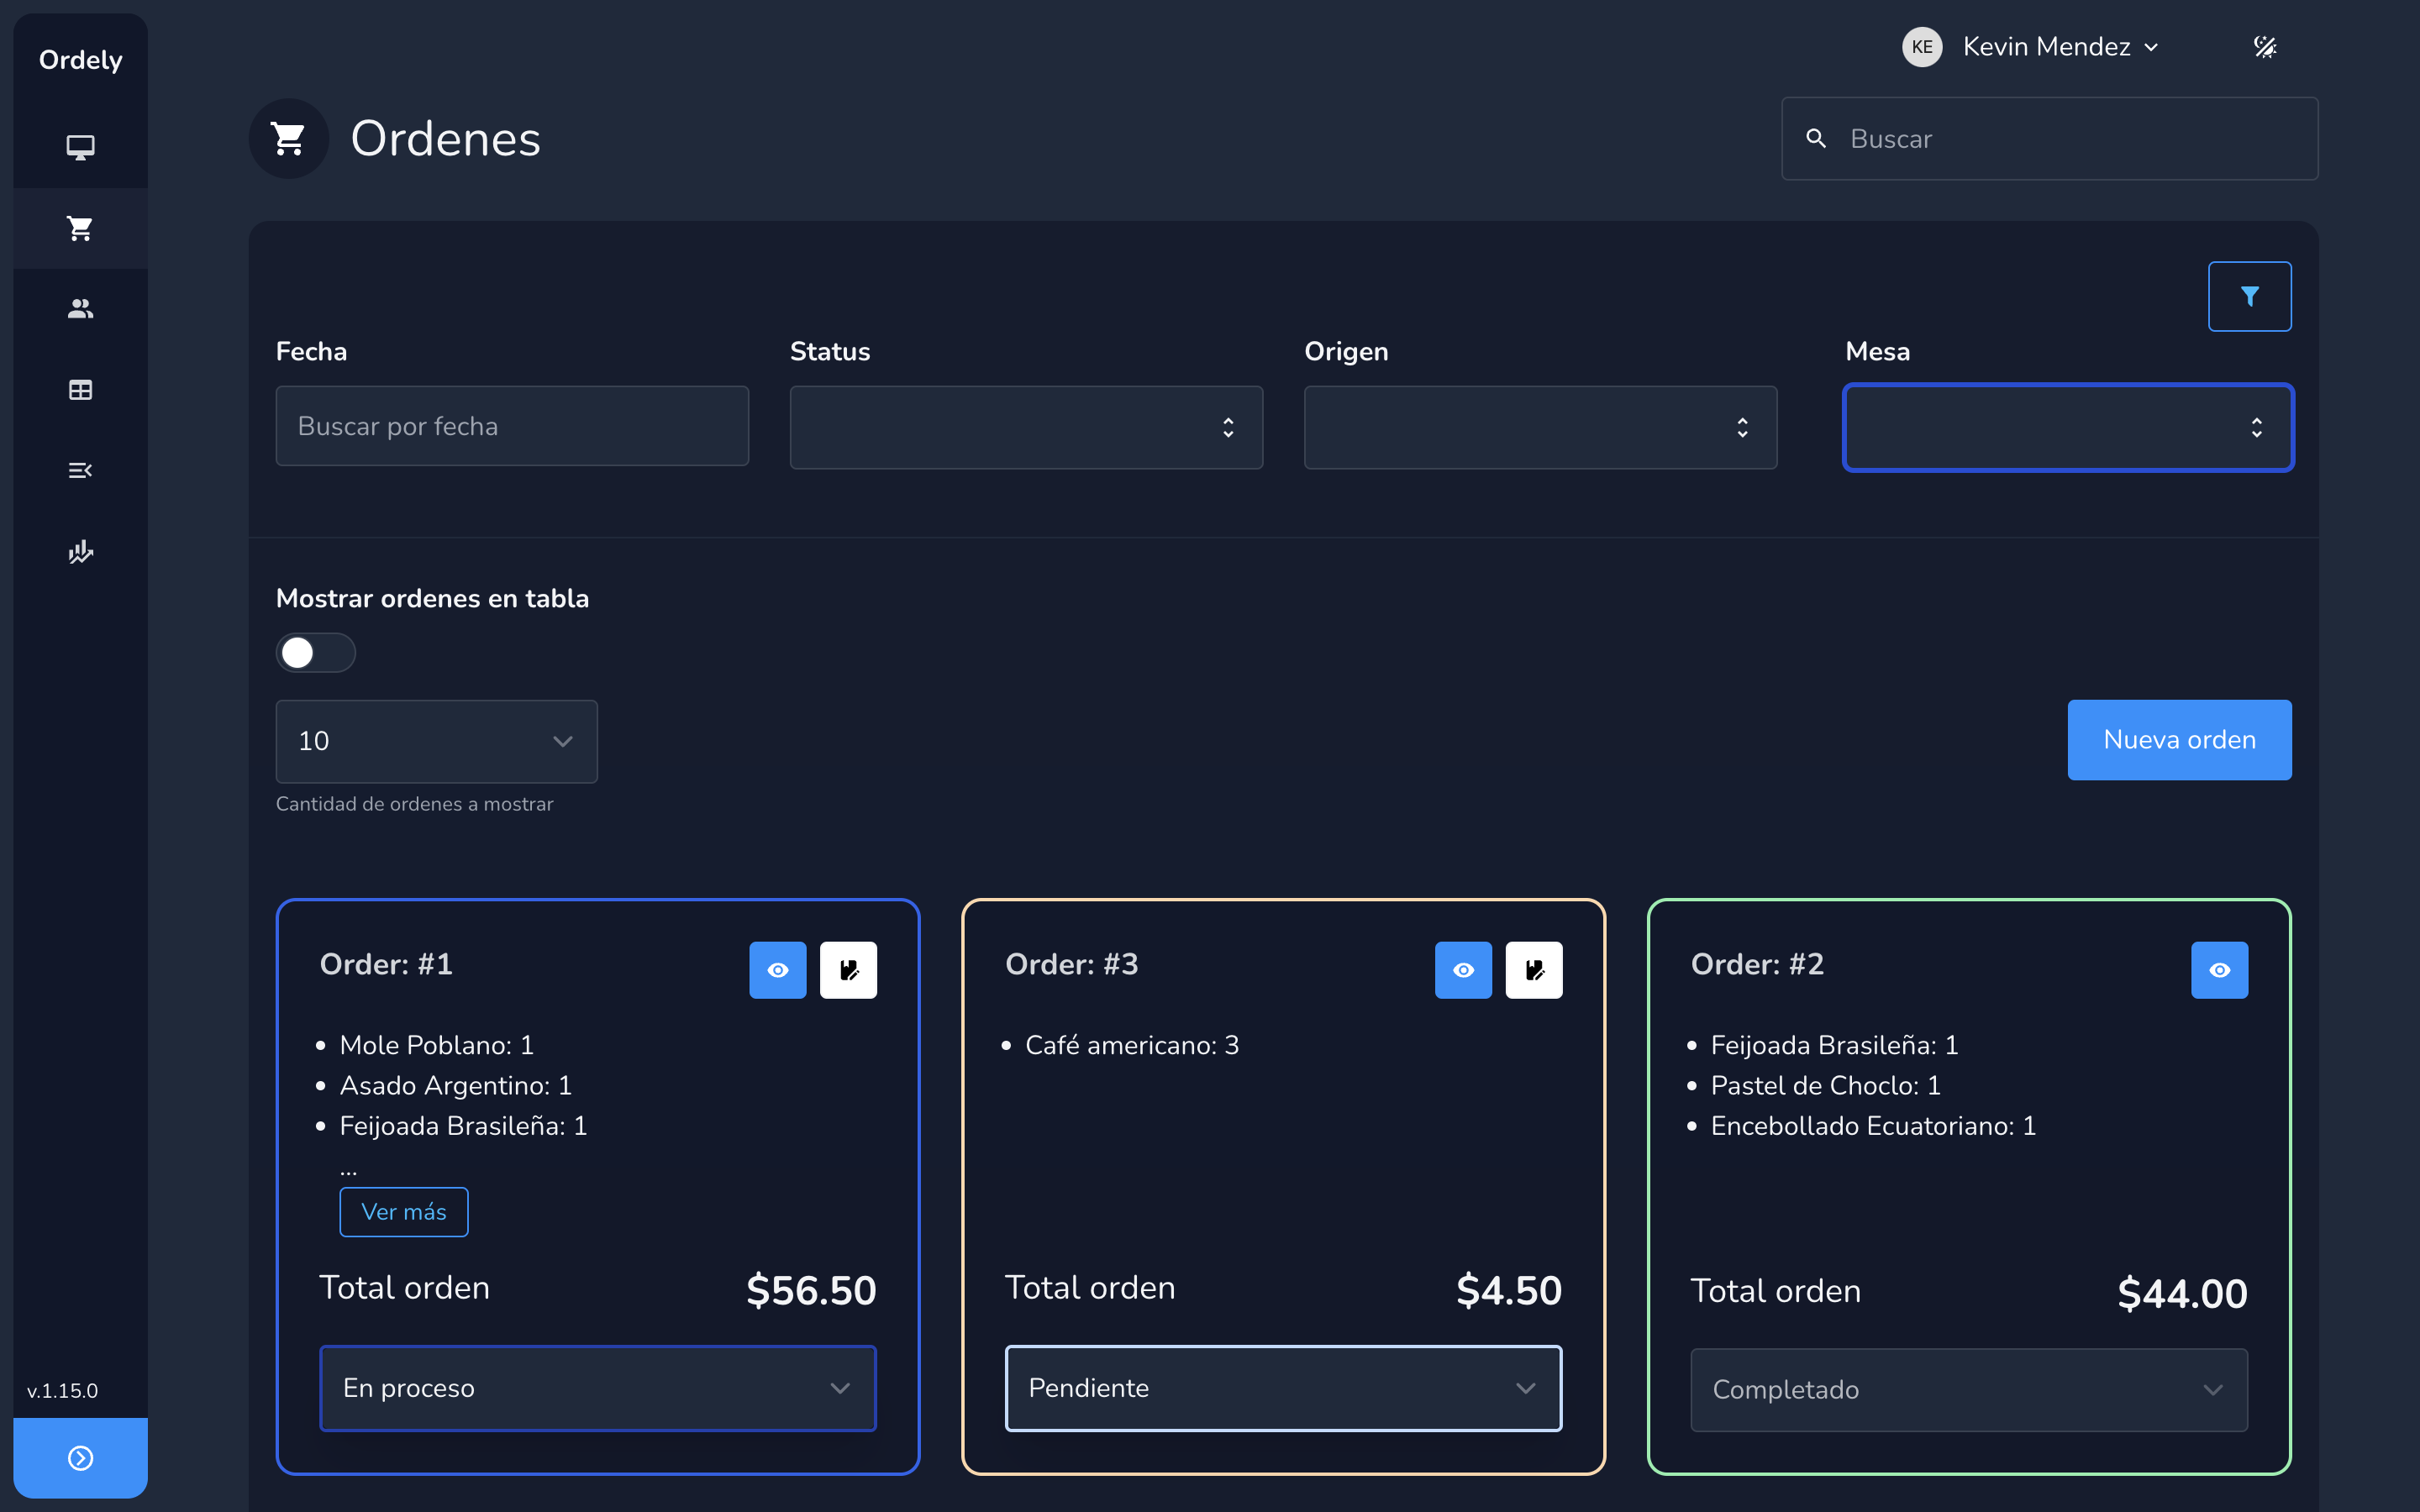
Task: Focus the Buscar search field
Action: pos(2049,139)
